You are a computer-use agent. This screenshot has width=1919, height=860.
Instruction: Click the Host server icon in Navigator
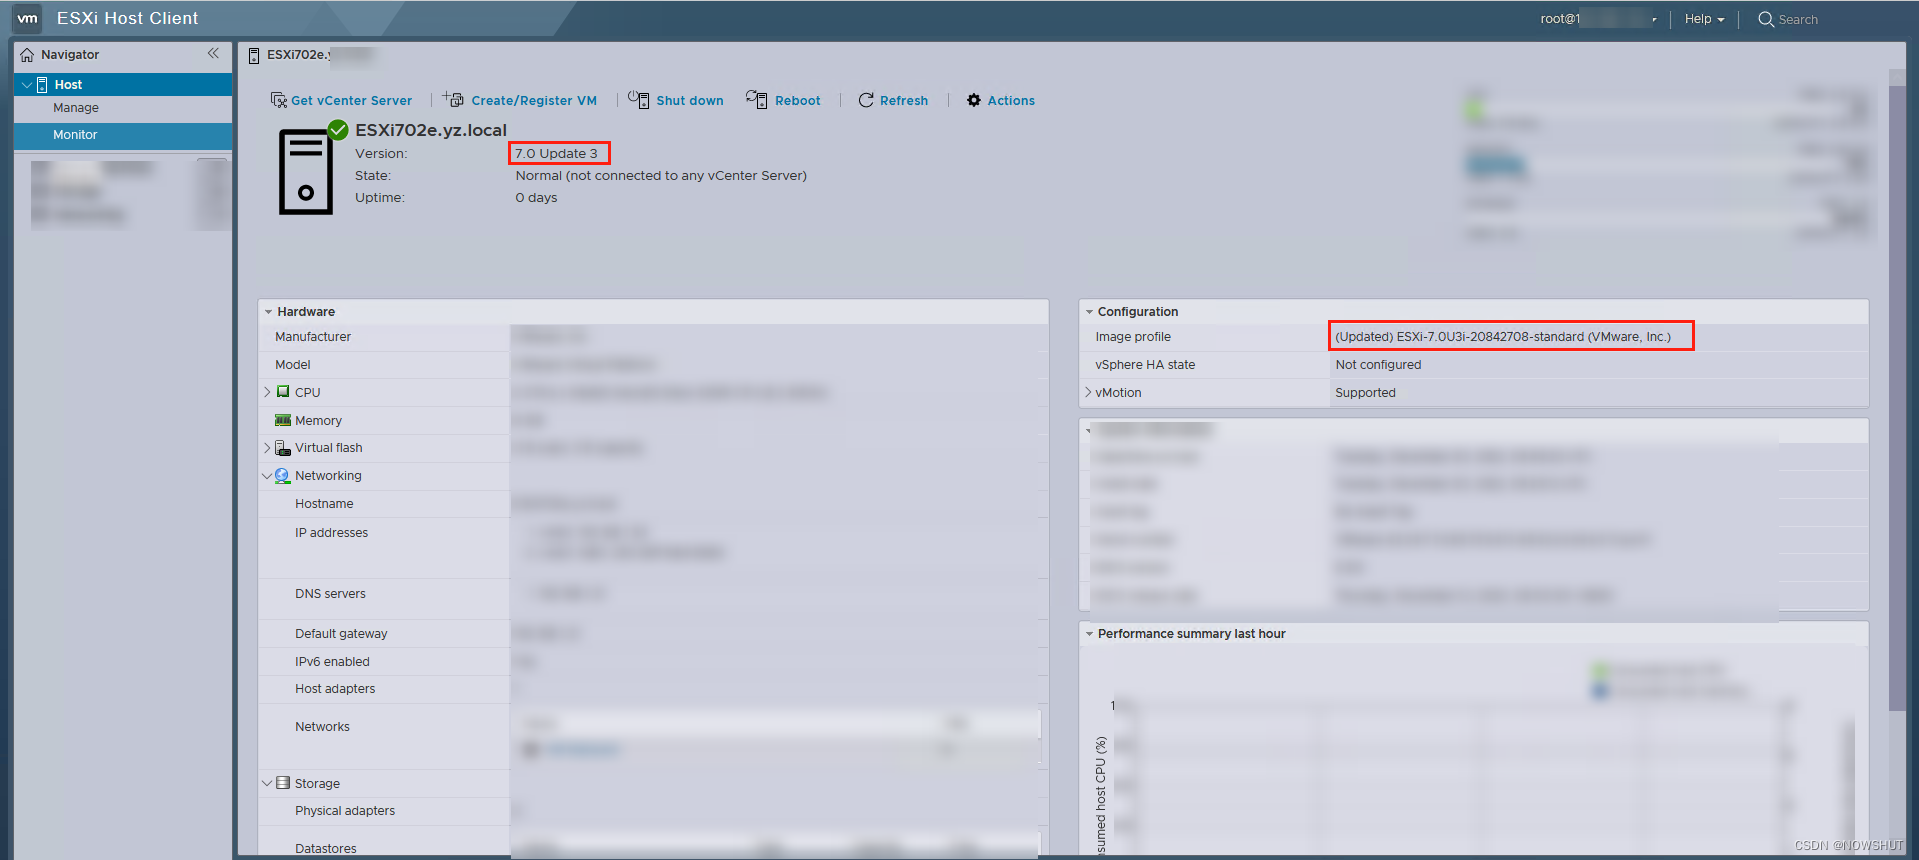point(42,85)
